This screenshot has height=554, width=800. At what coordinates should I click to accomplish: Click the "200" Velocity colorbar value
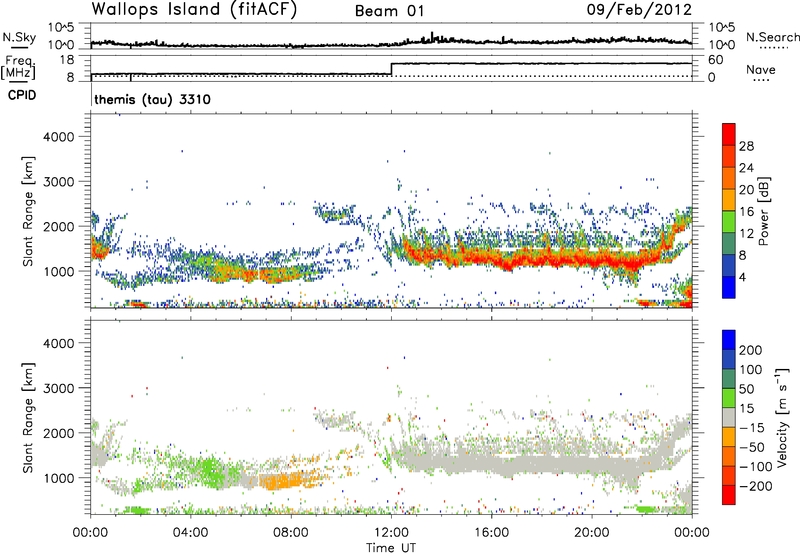[751, 350]
